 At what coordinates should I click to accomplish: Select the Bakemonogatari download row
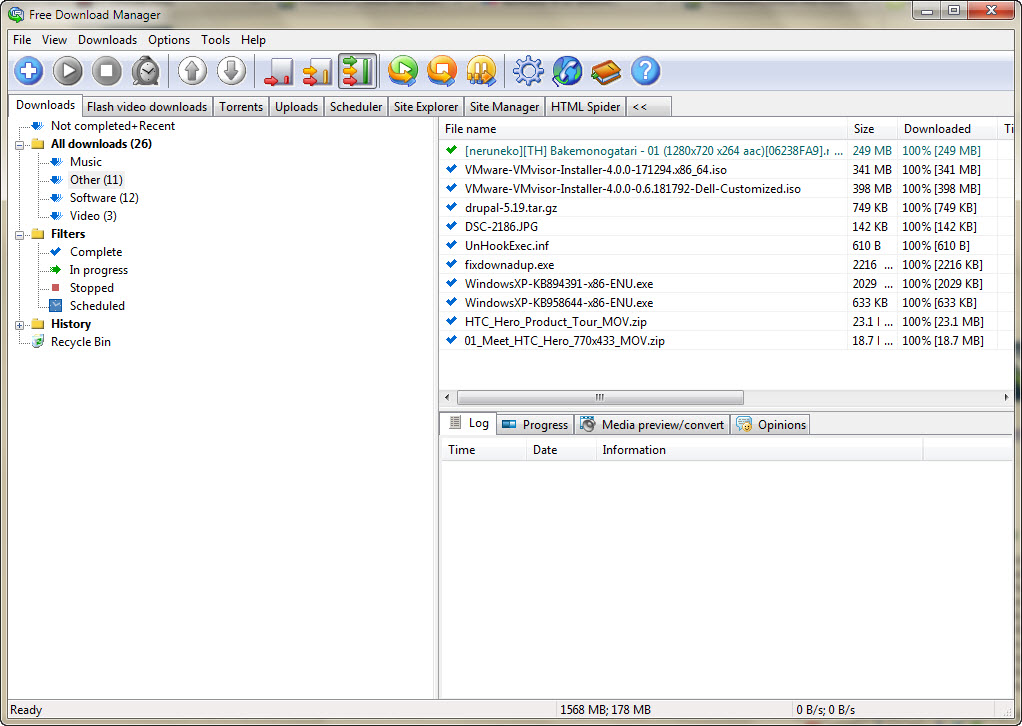coord(726,151)
